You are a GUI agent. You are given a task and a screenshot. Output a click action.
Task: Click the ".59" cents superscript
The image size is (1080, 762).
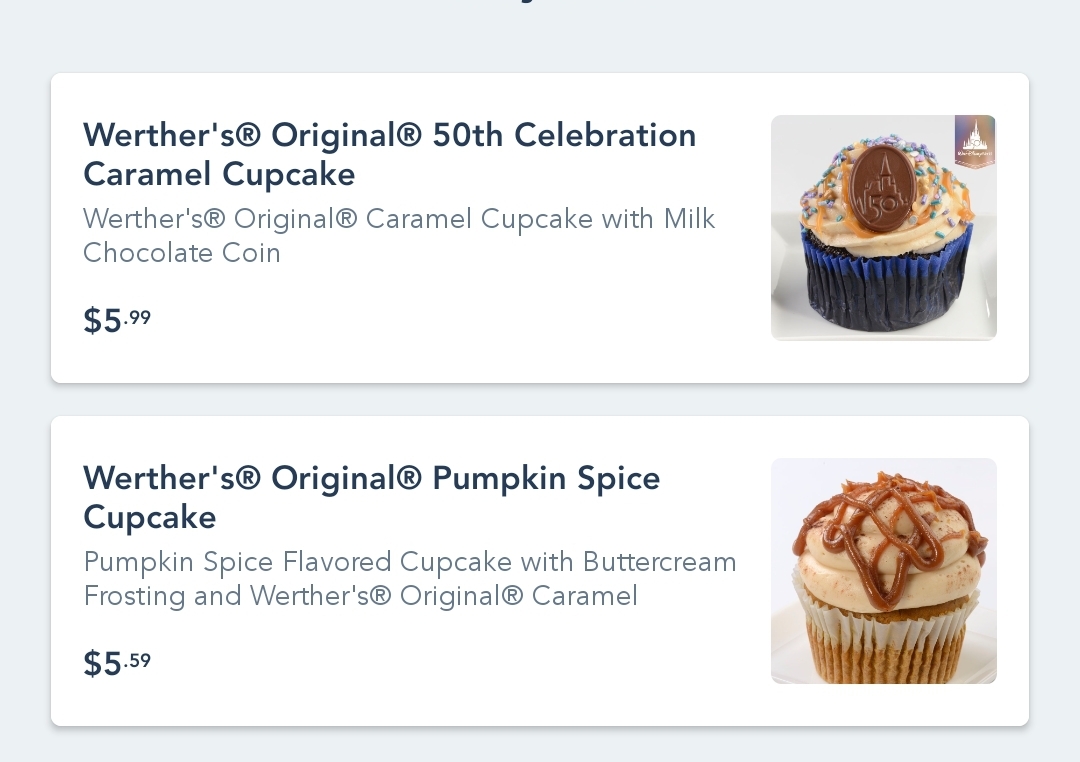[139, 659]
